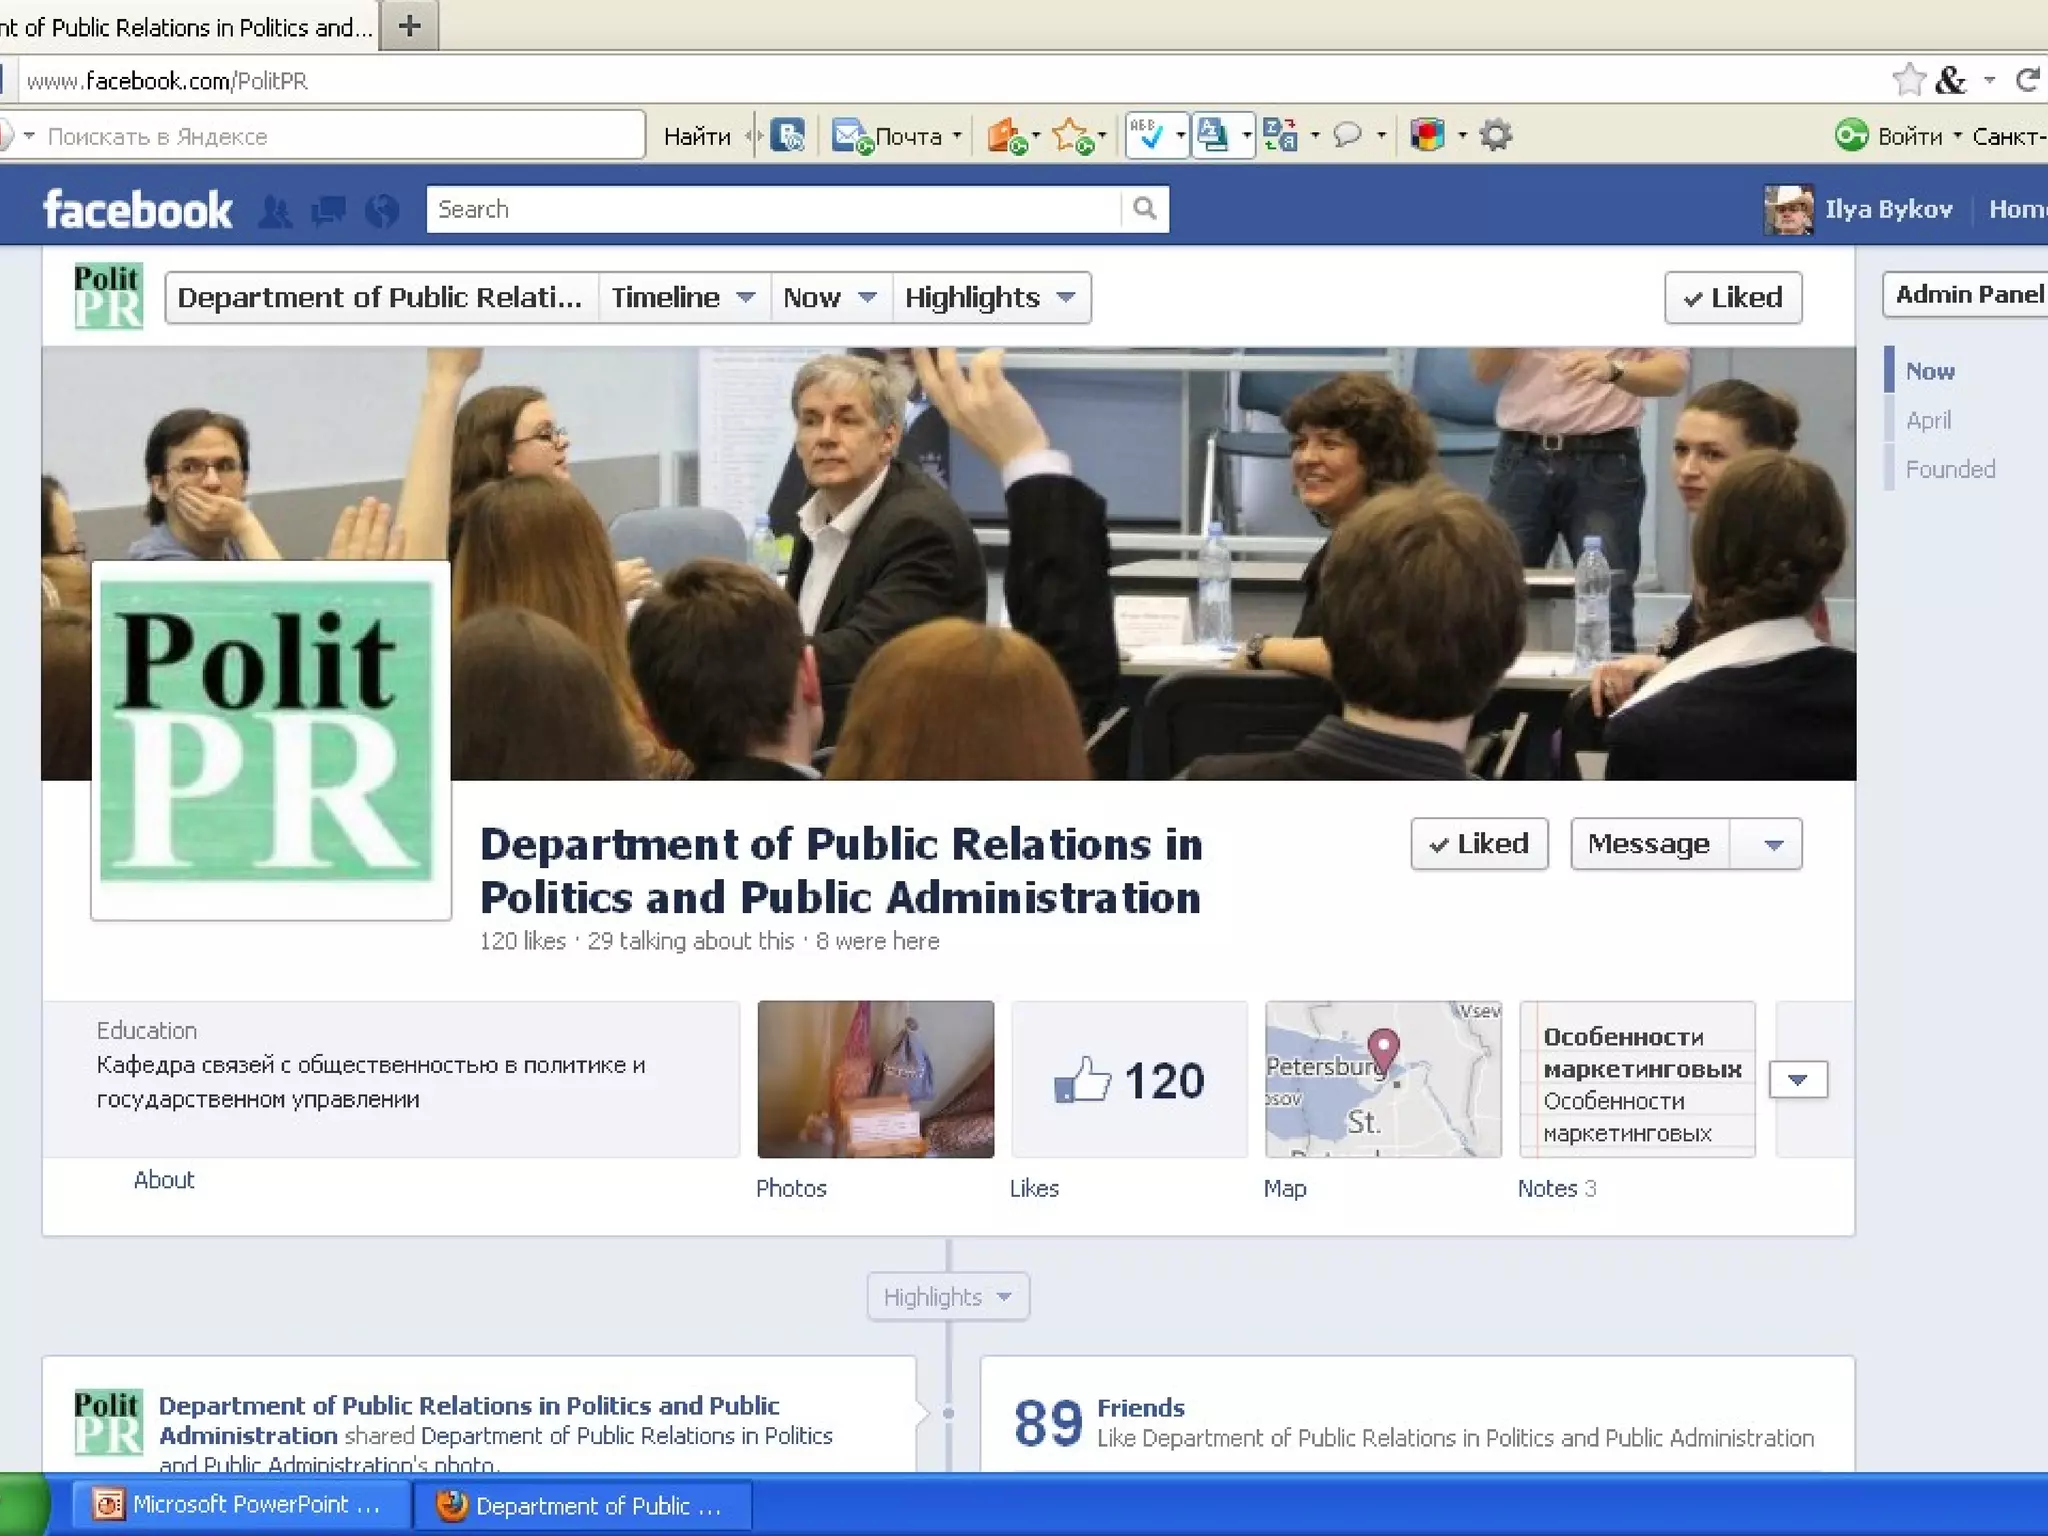Screen dimensions: 2048x1536
Task: Click the bookmark star icon in address bar
Action: (1908, 80)
